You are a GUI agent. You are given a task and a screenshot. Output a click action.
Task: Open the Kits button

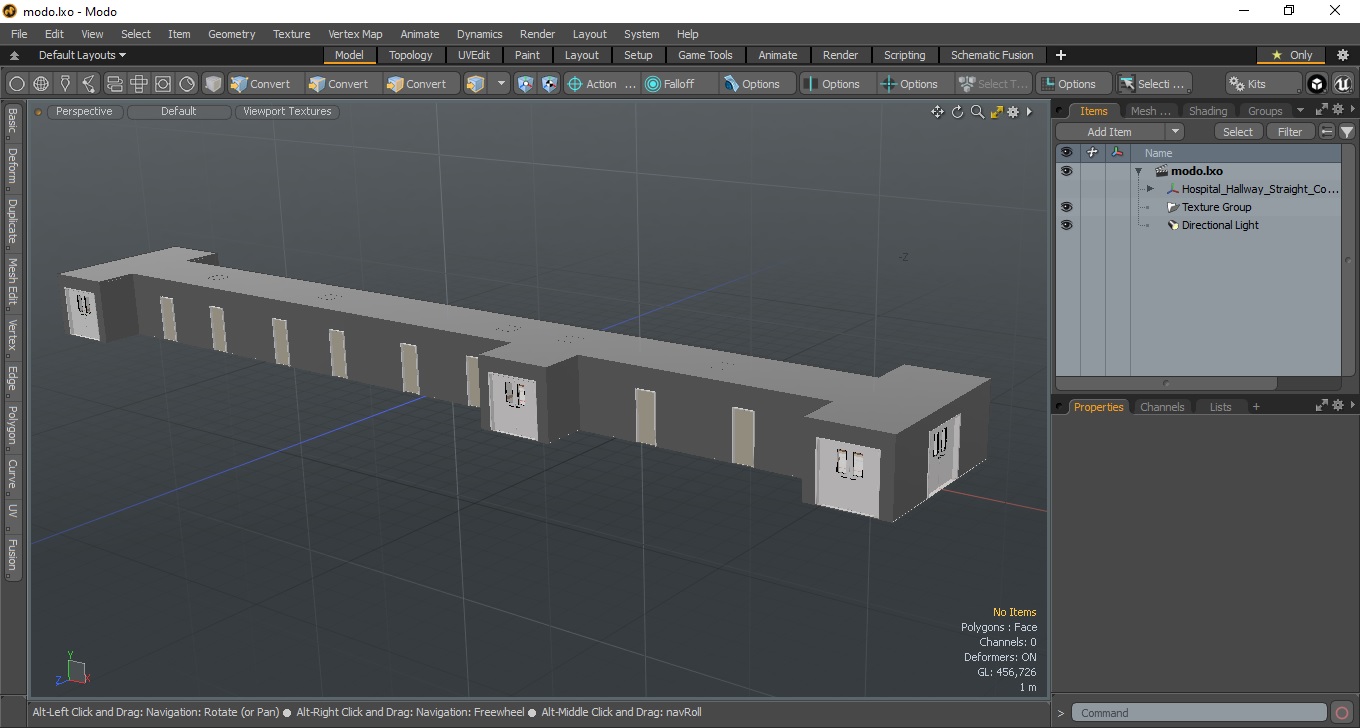pos(1263,84)
